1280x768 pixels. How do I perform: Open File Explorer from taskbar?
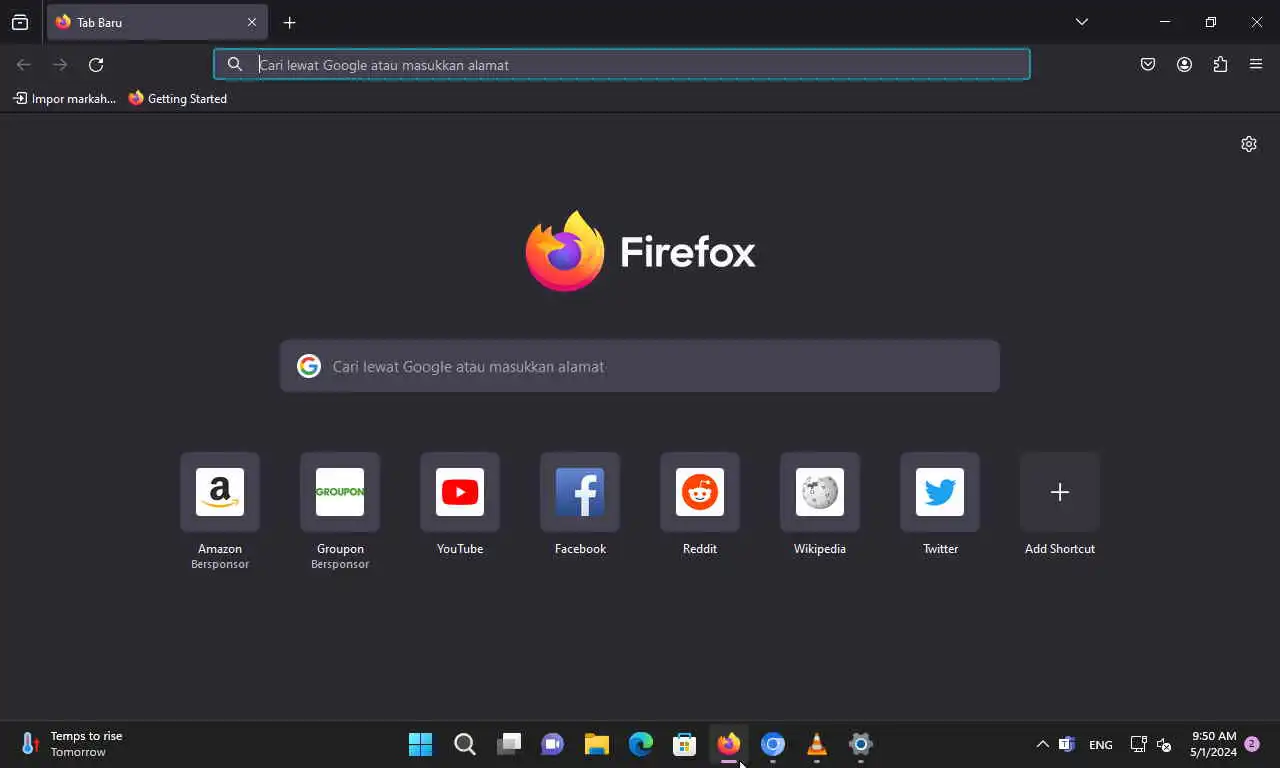pyautogui.click(x=597, y=744)
